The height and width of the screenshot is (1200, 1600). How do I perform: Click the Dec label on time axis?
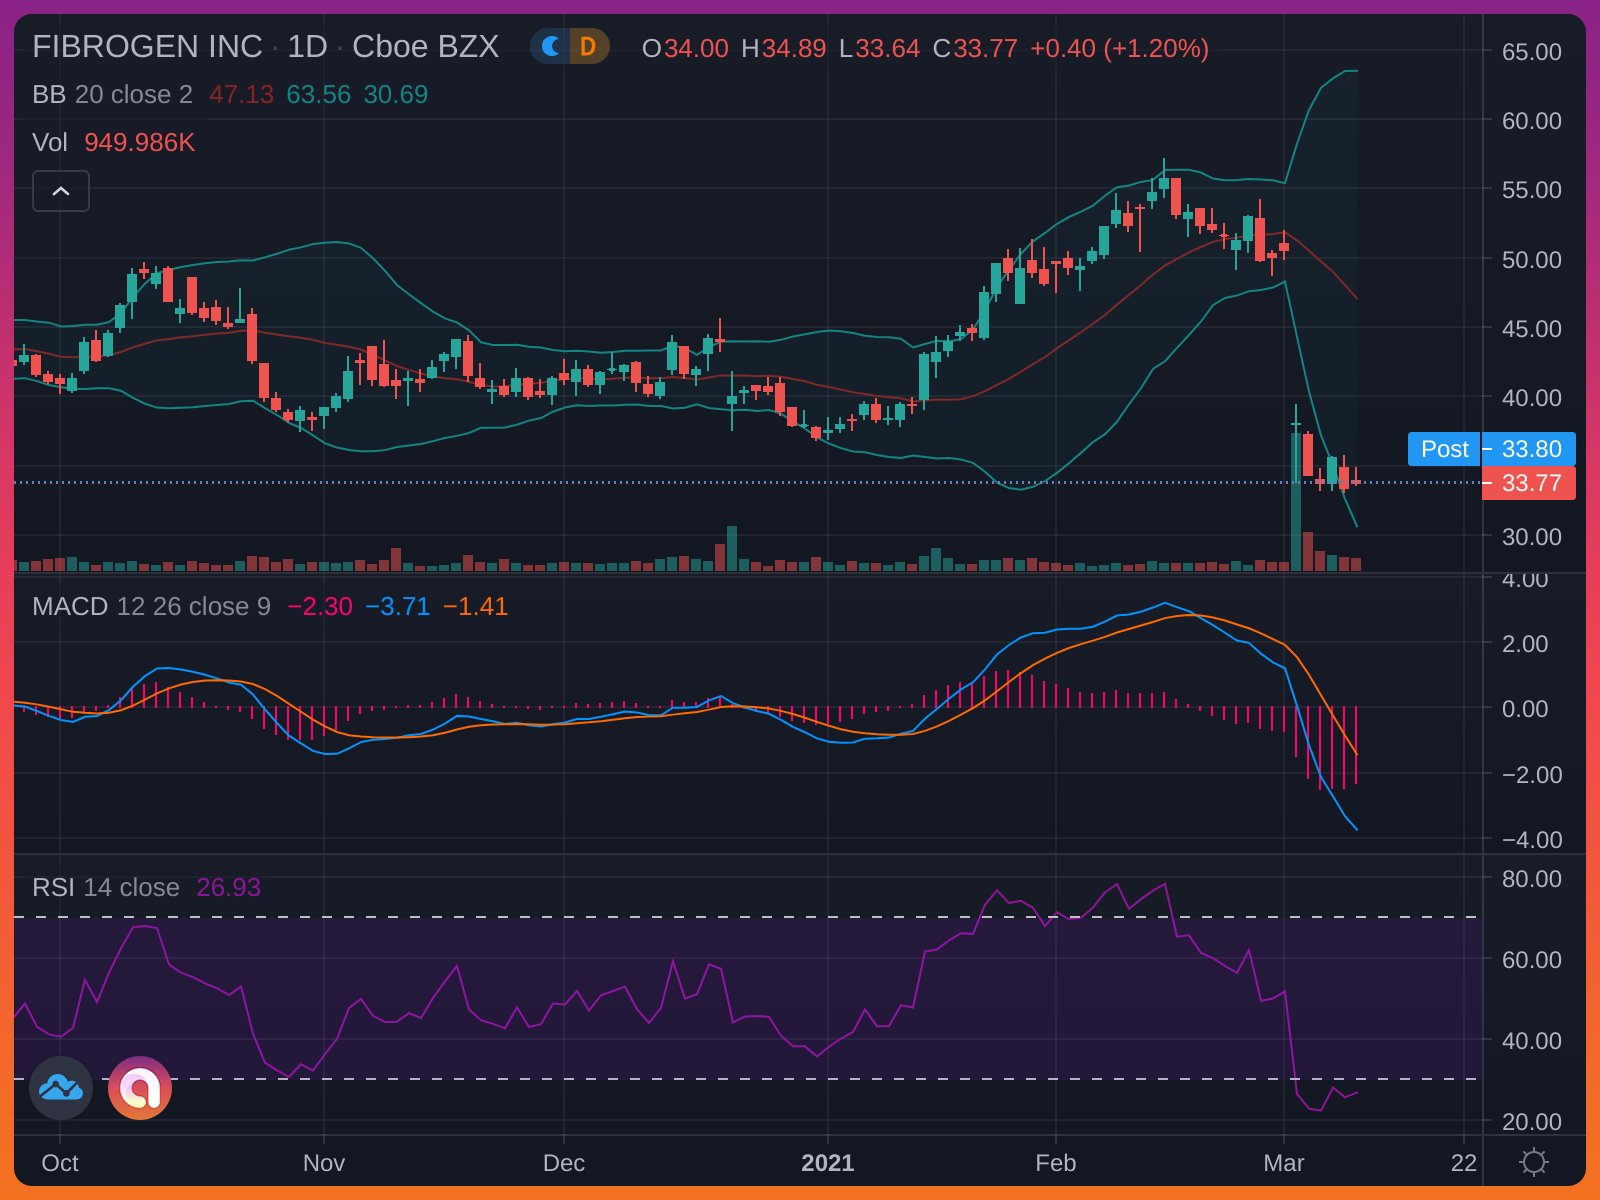(564, 1163)
